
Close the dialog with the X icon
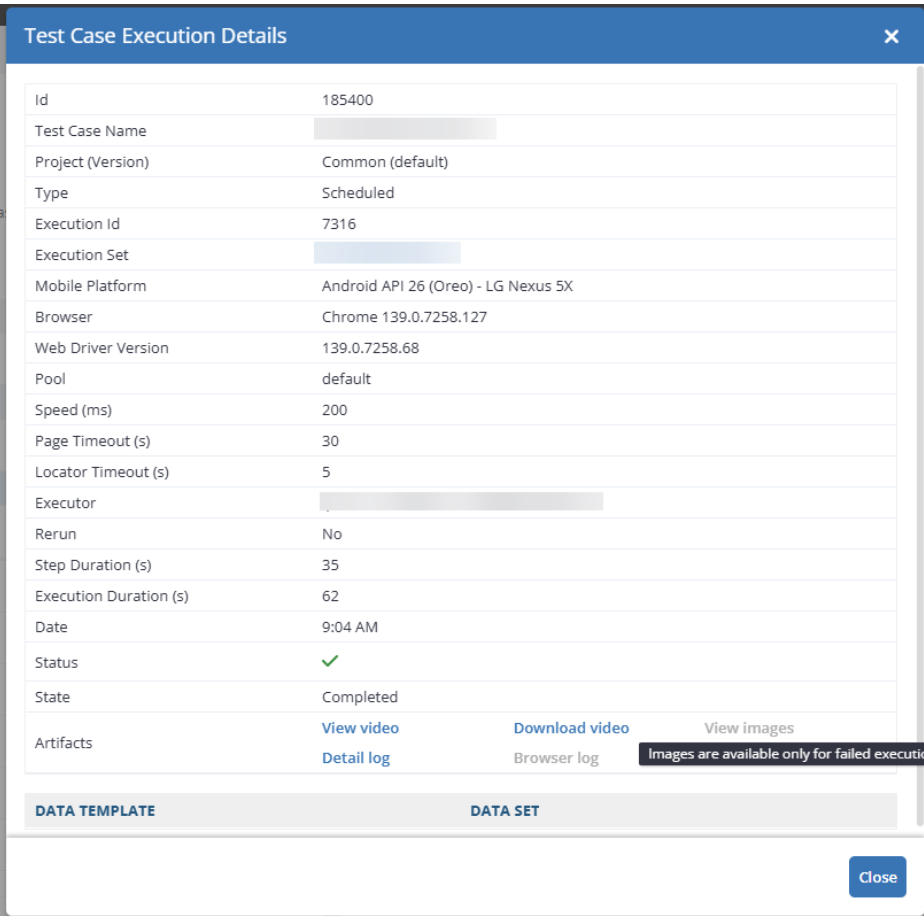891,37
